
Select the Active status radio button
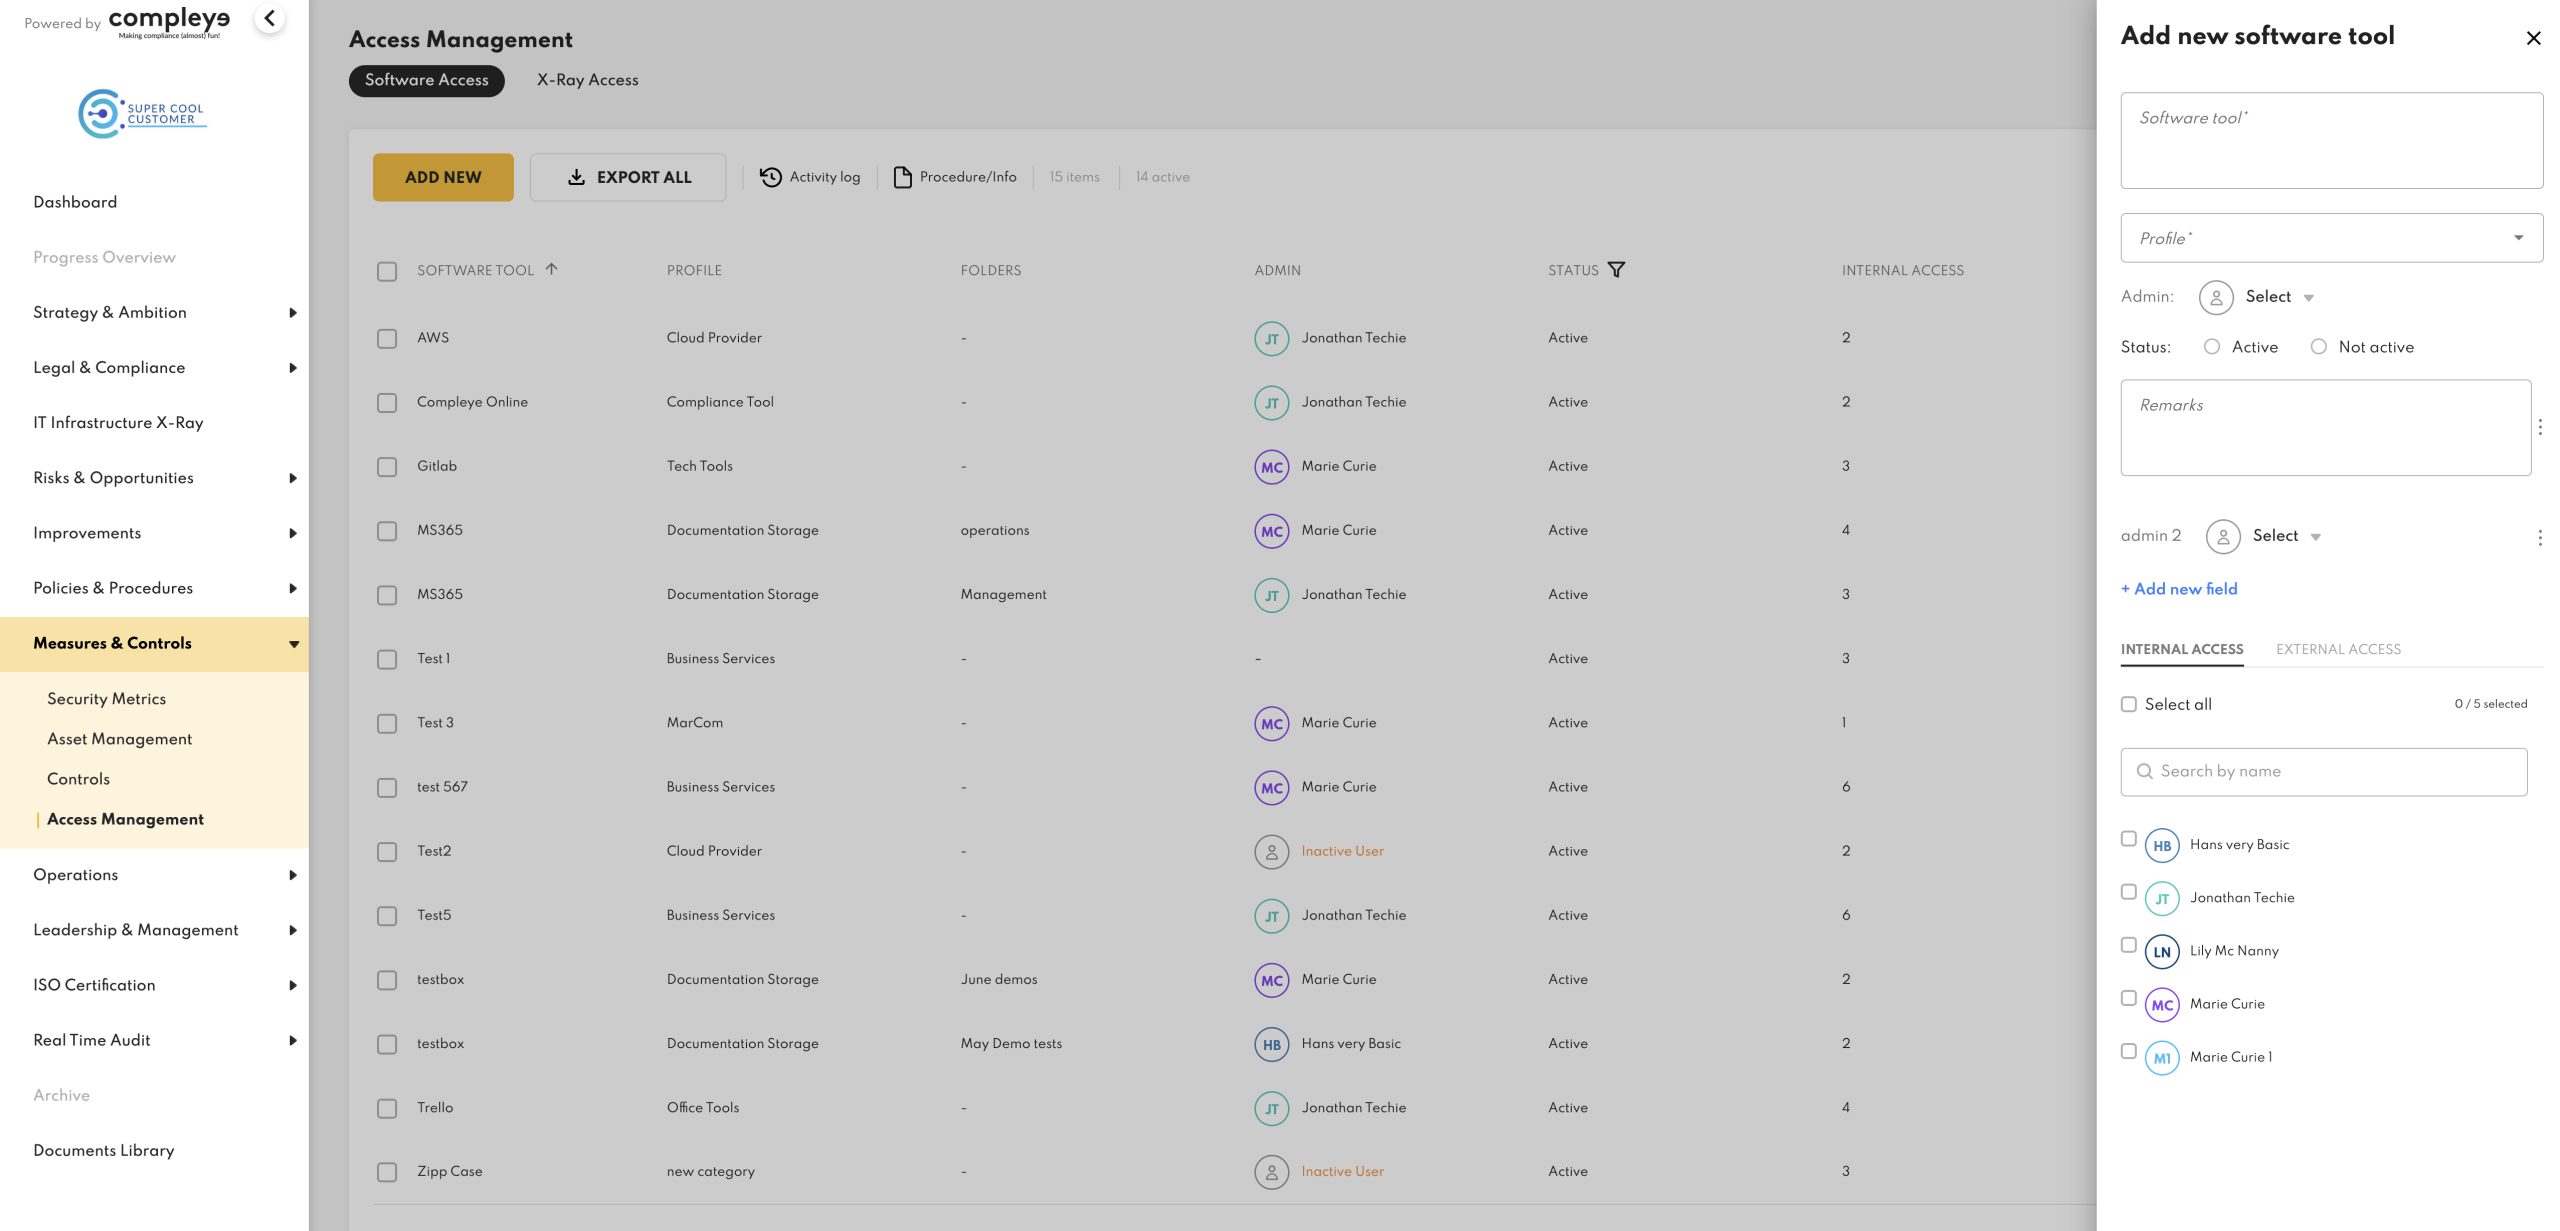click(2212, 347)
